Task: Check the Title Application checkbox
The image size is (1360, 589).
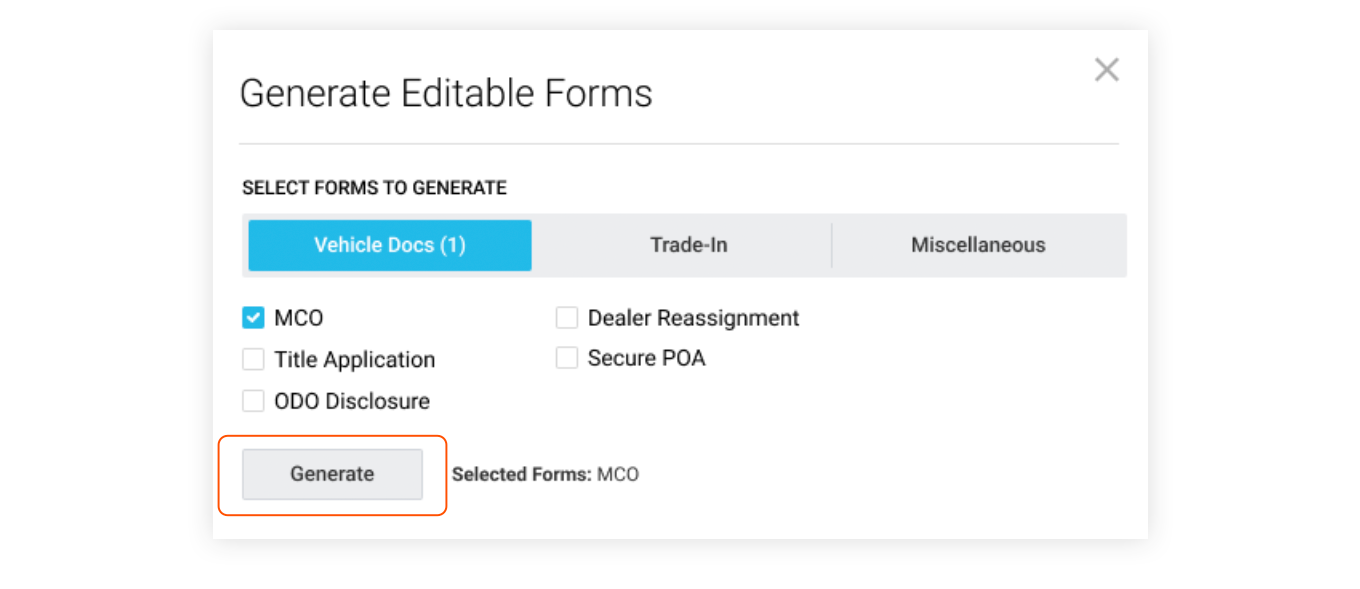Action: coord(253,359)
